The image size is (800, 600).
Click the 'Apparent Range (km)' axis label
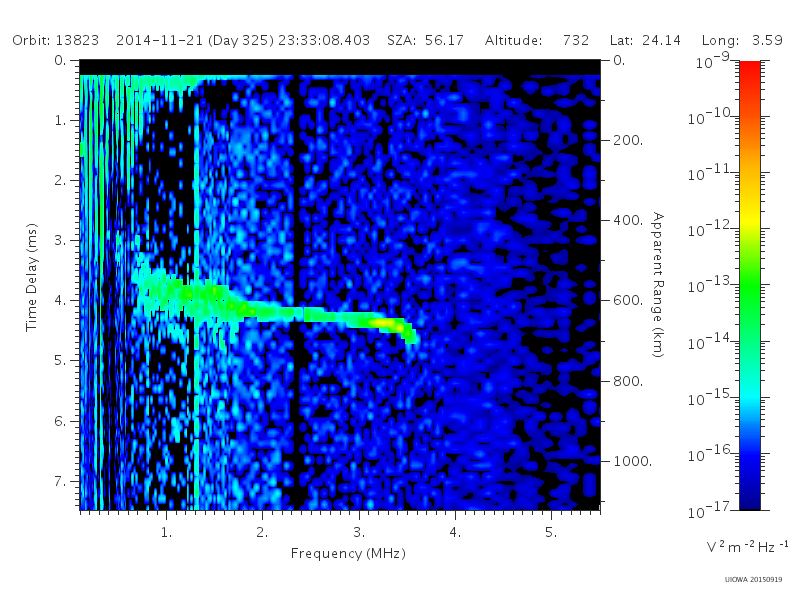[658, 285]
